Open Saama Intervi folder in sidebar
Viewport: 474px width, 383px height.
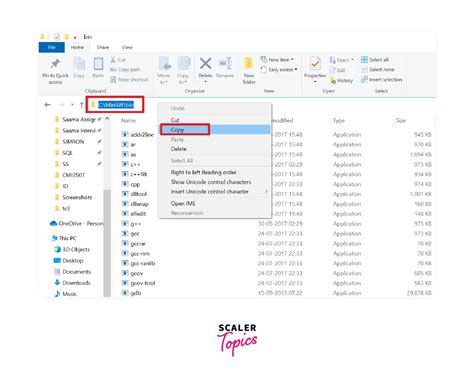(79, 130)
